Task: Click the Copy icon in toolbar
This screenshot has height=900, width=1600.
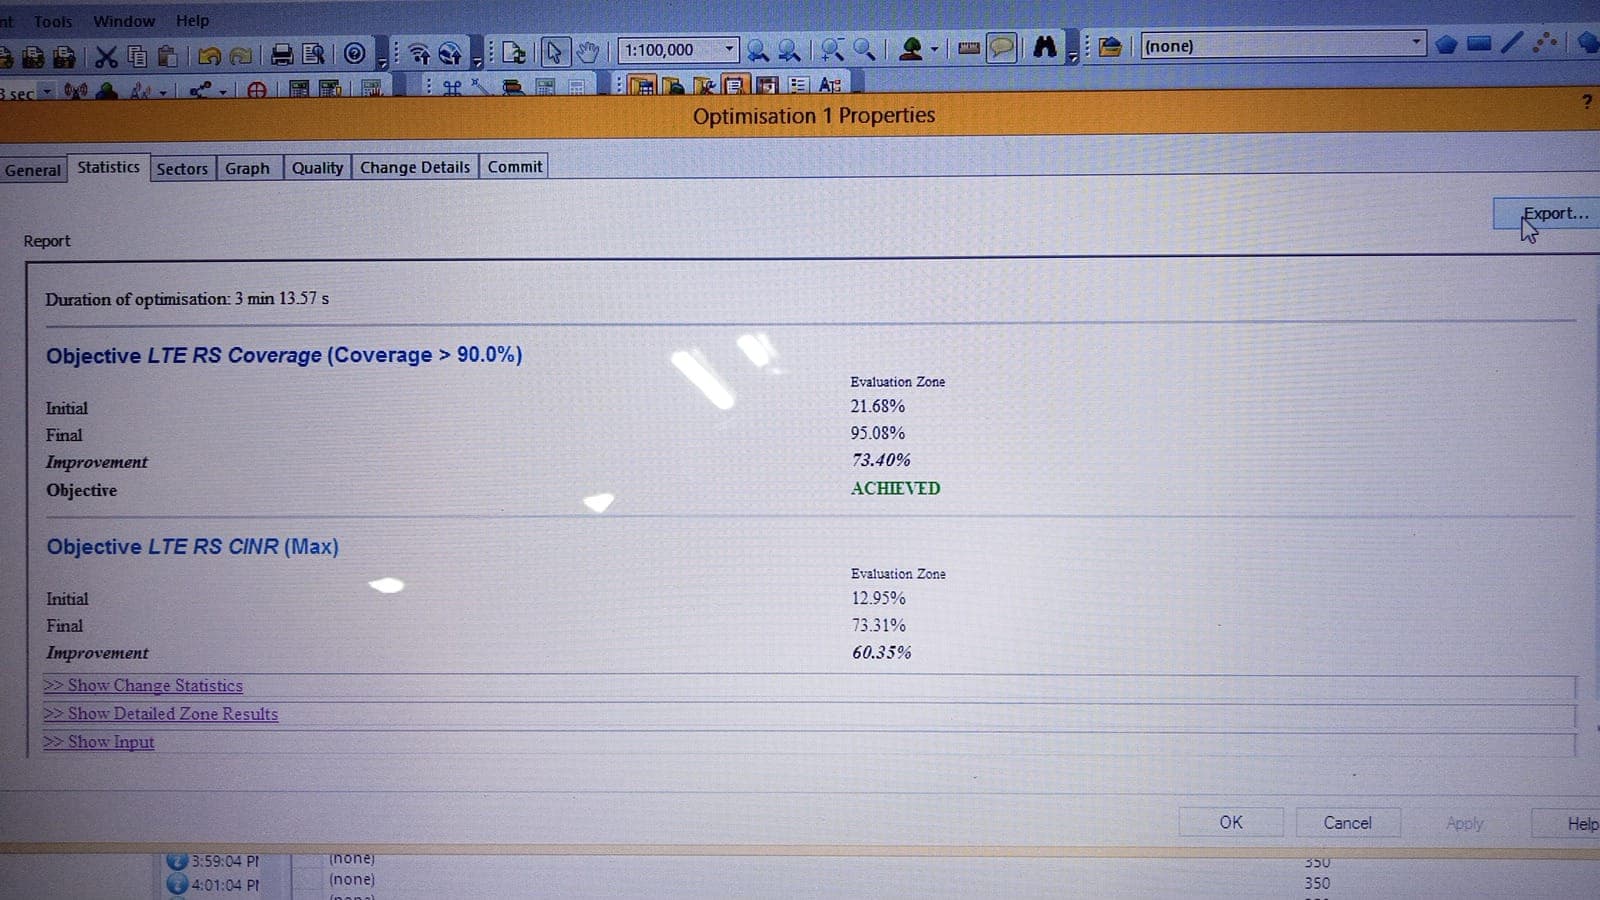Action: (x=137, y=56)
